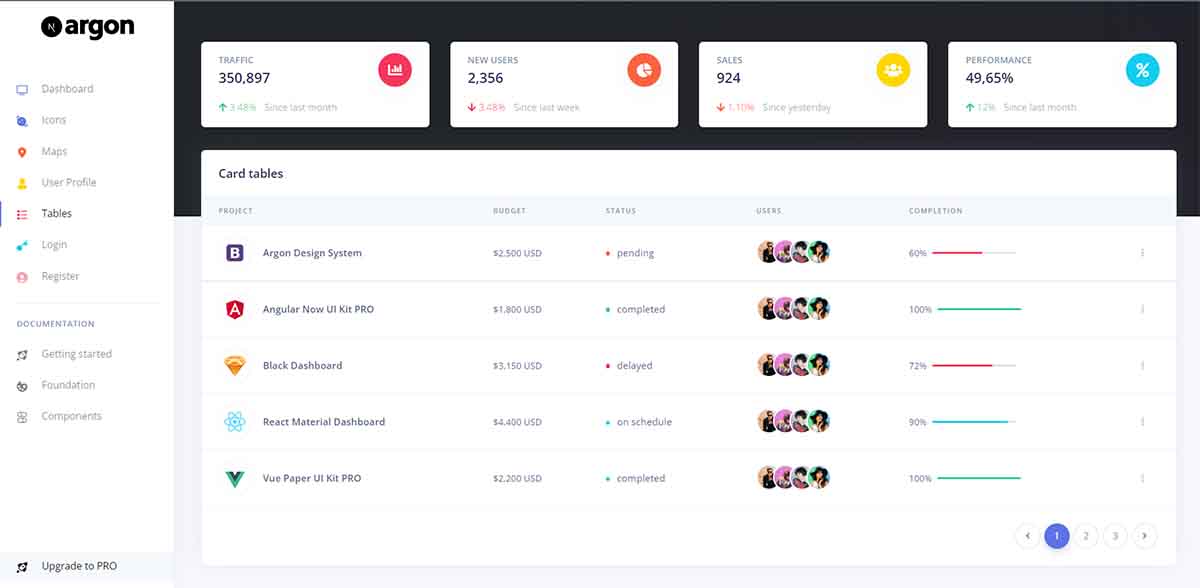Open options menu for Black Dashboard row
Viewport: 1200px width, 588px height.
pos(1142,366)
